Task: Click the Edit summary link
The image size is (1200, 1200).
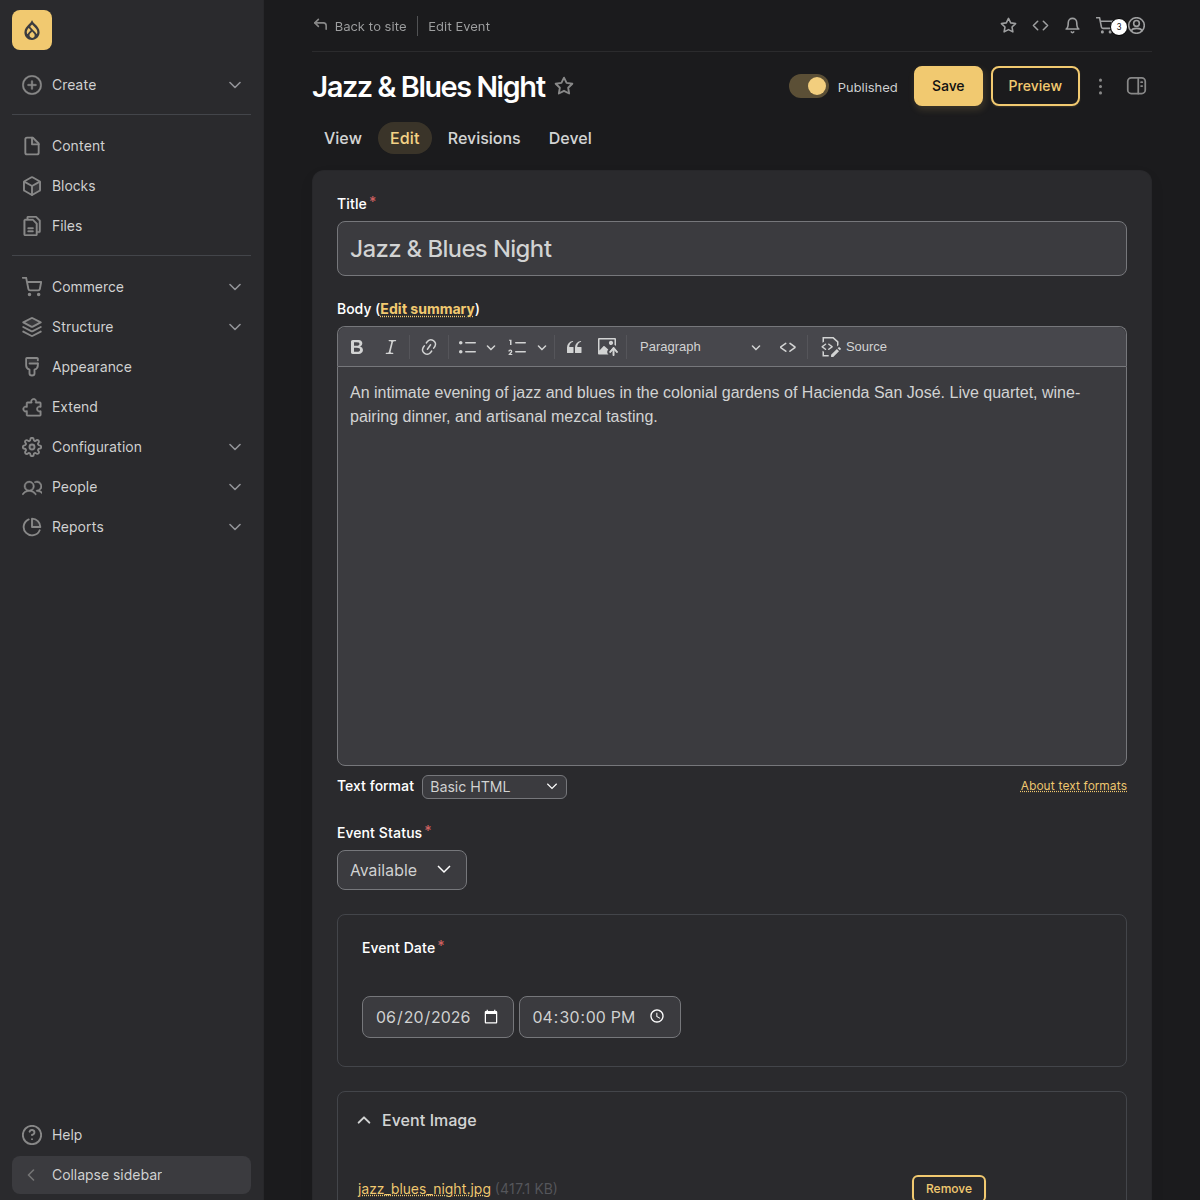Action: click(428, 309)
